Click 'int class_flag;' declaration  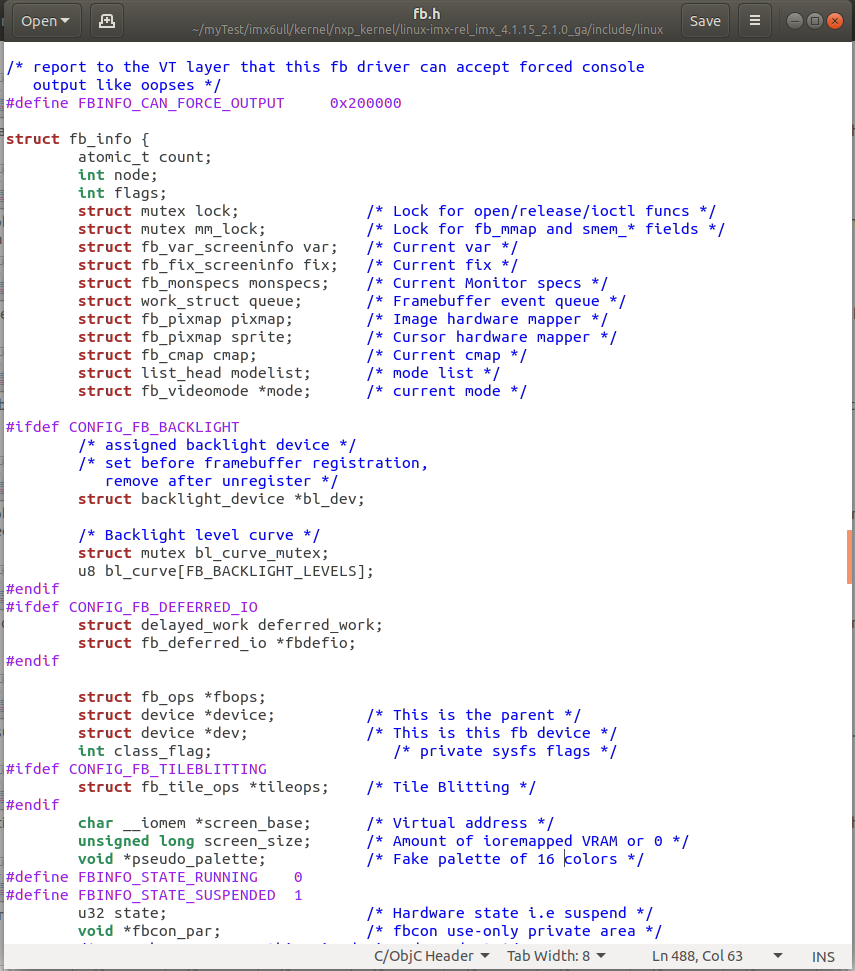click(x=145, y=751)
